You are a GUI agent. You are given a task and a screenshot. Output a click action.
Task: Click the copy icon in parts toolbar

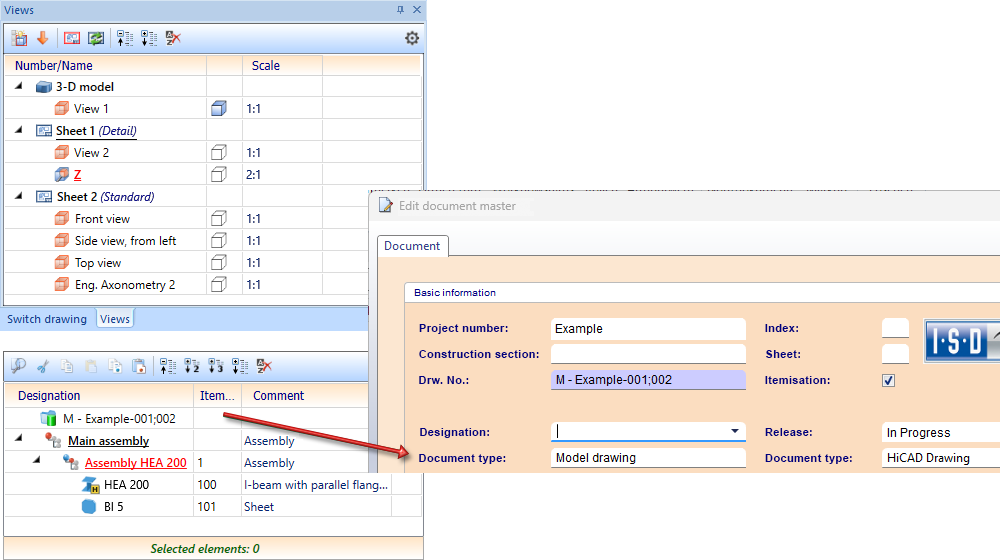pos(67,366)
